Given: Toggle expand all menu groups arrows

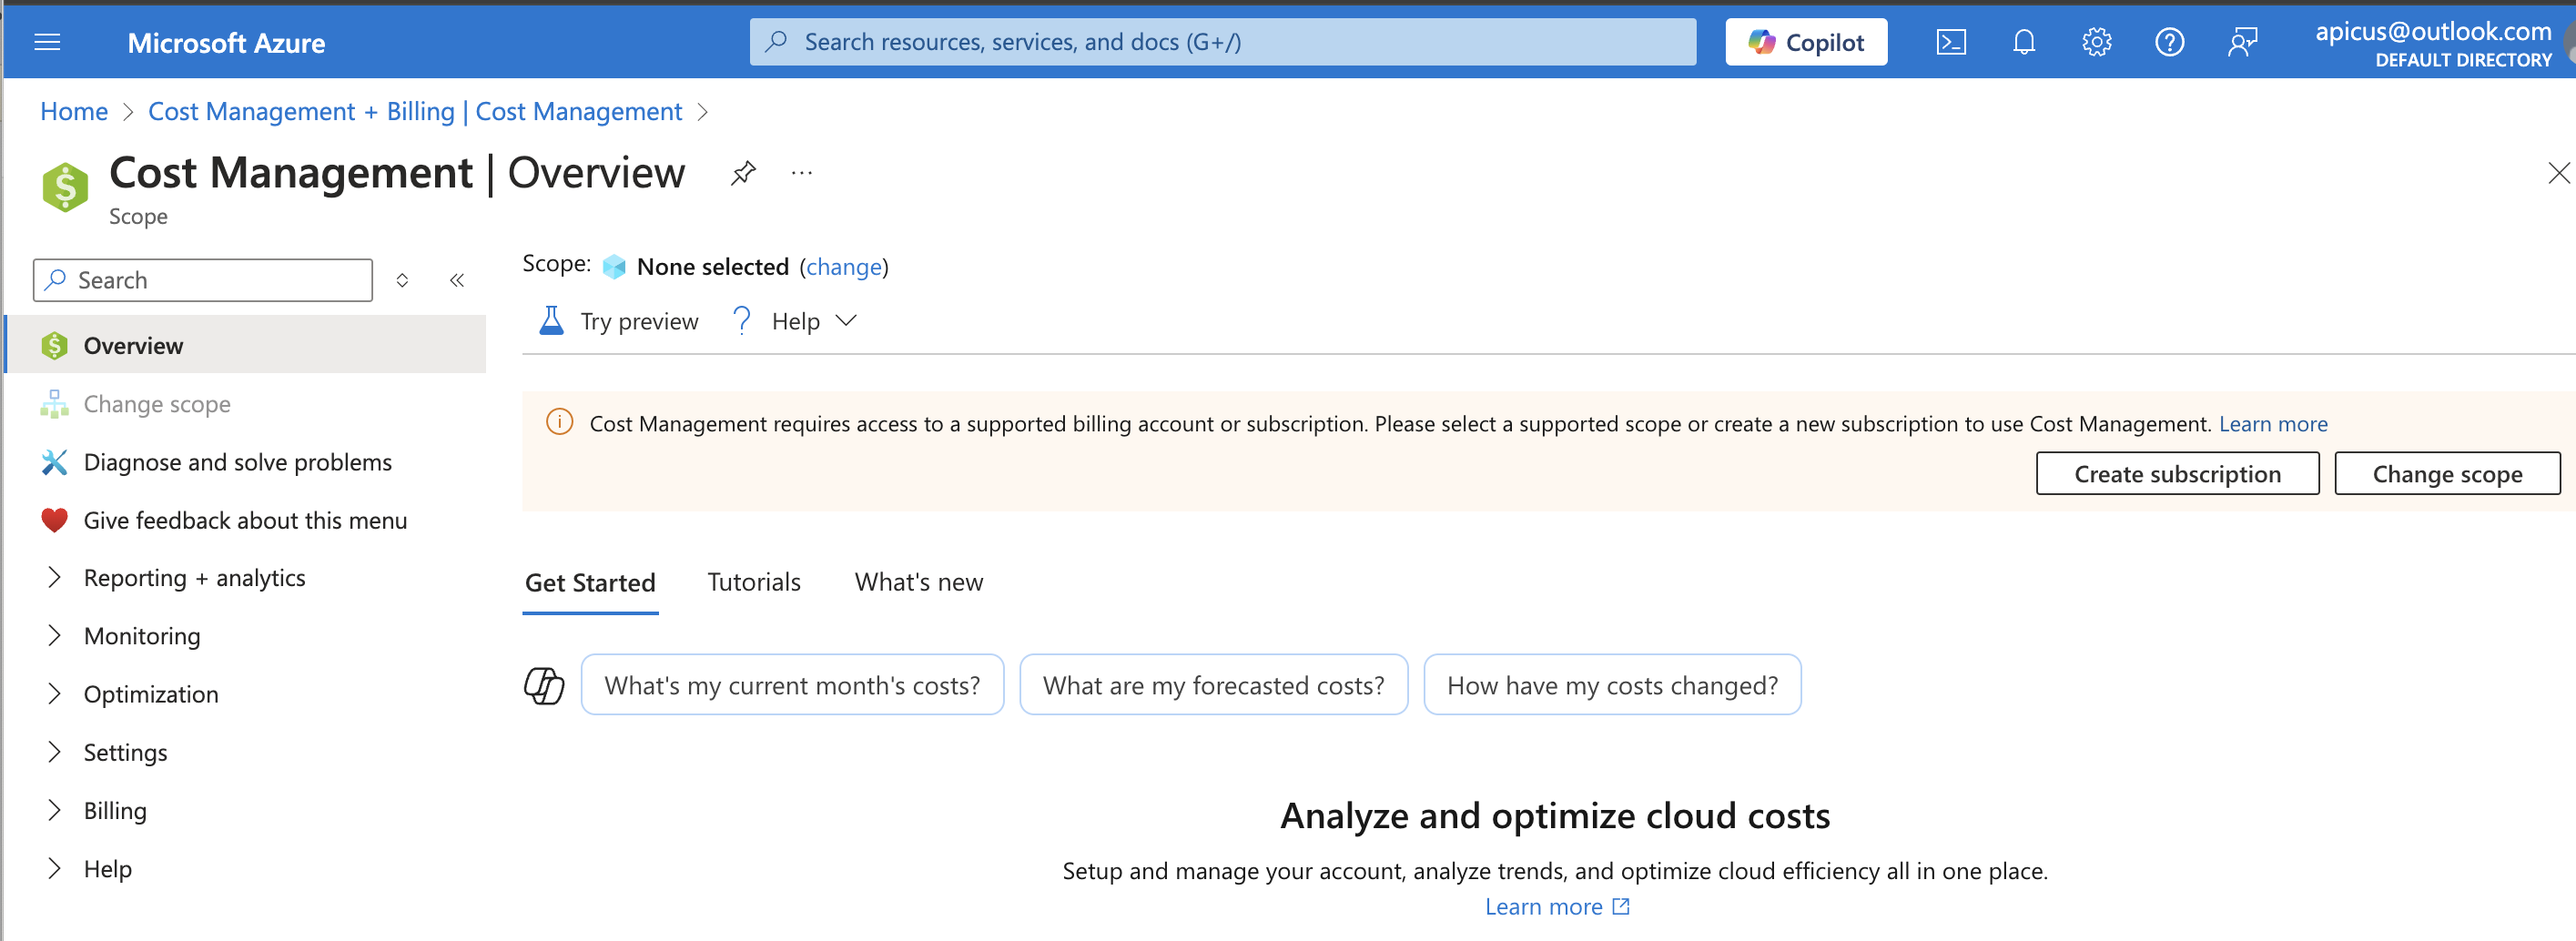Looking at the screenshot, I should tap(402, 280).
